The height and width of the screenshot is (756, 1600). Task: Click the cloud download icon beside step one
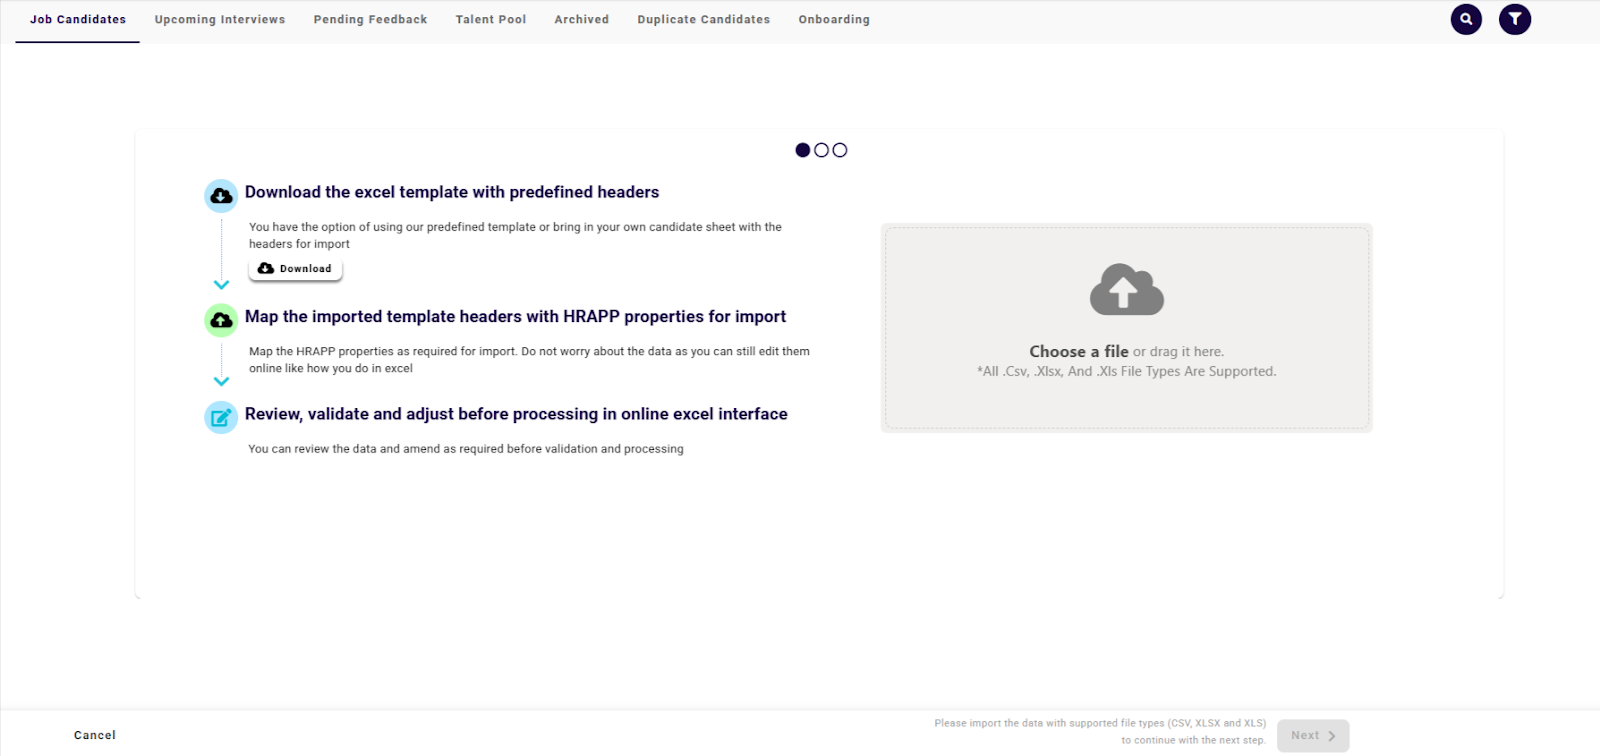pos(221,196)
